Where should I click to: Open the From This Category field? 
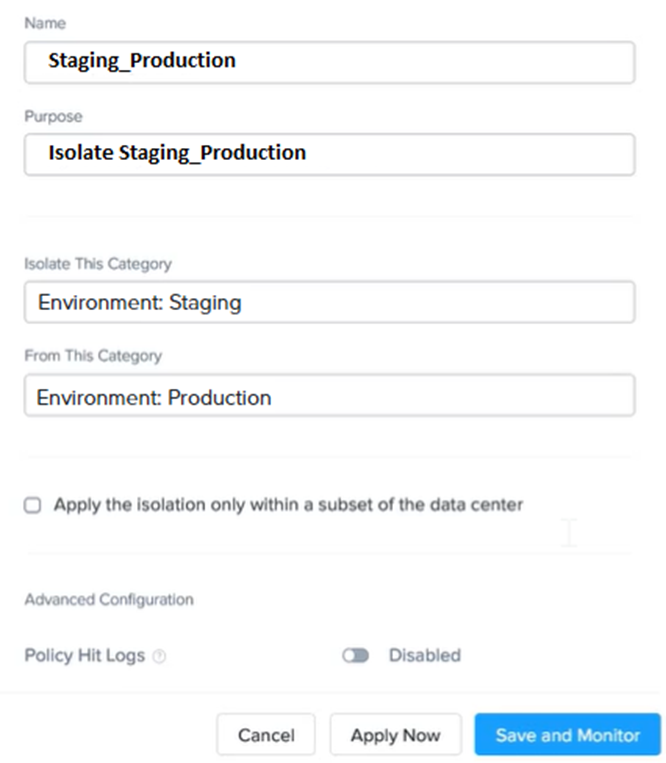pyautogui.click(x=329, y=396)
